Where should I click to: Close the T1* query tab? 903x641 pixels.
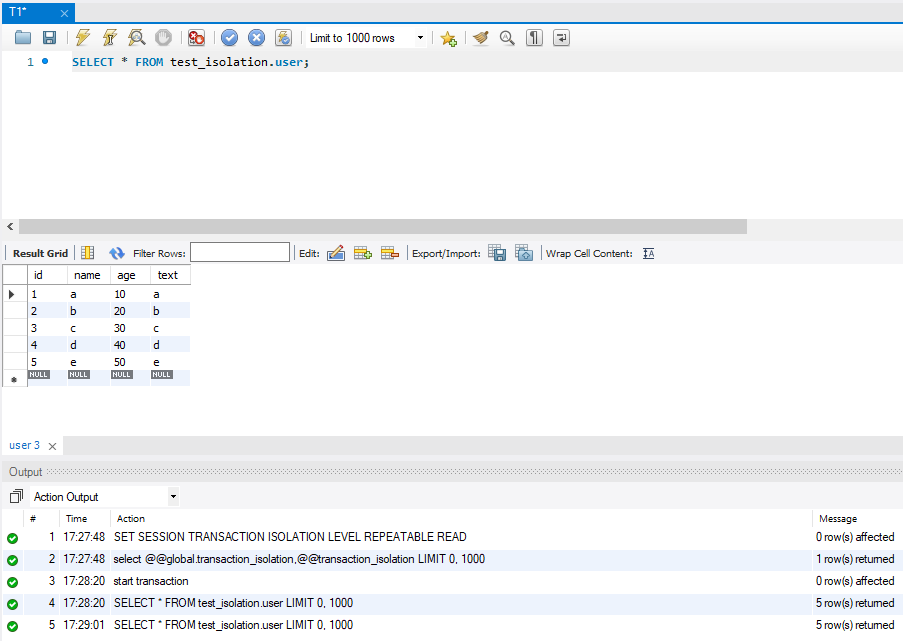(x=64, y=13)
